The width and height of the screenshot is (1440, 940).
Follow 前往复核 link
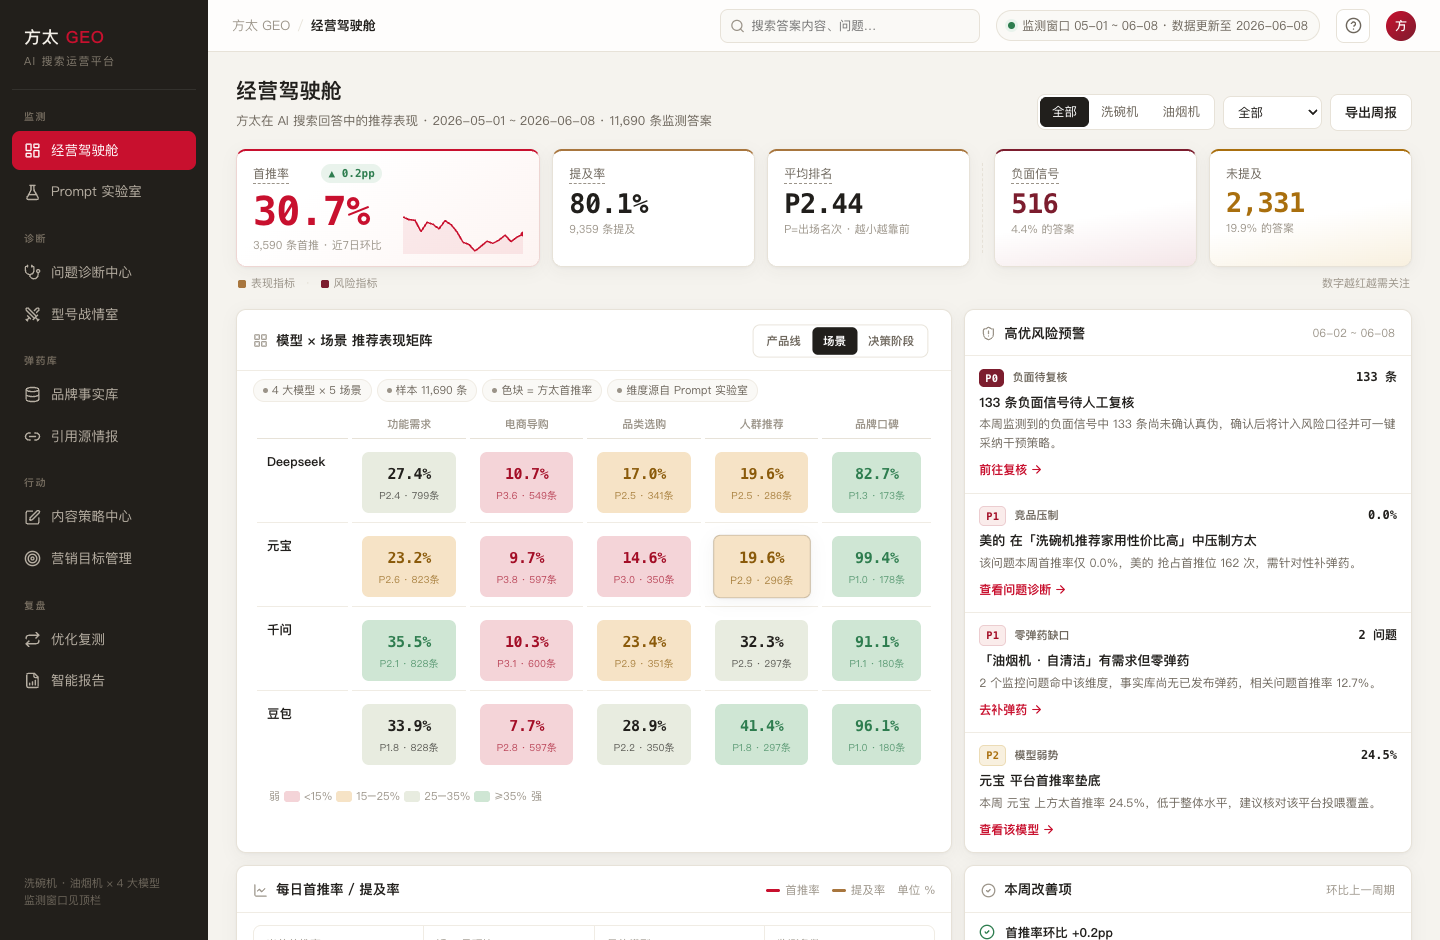click(1010, 470)
